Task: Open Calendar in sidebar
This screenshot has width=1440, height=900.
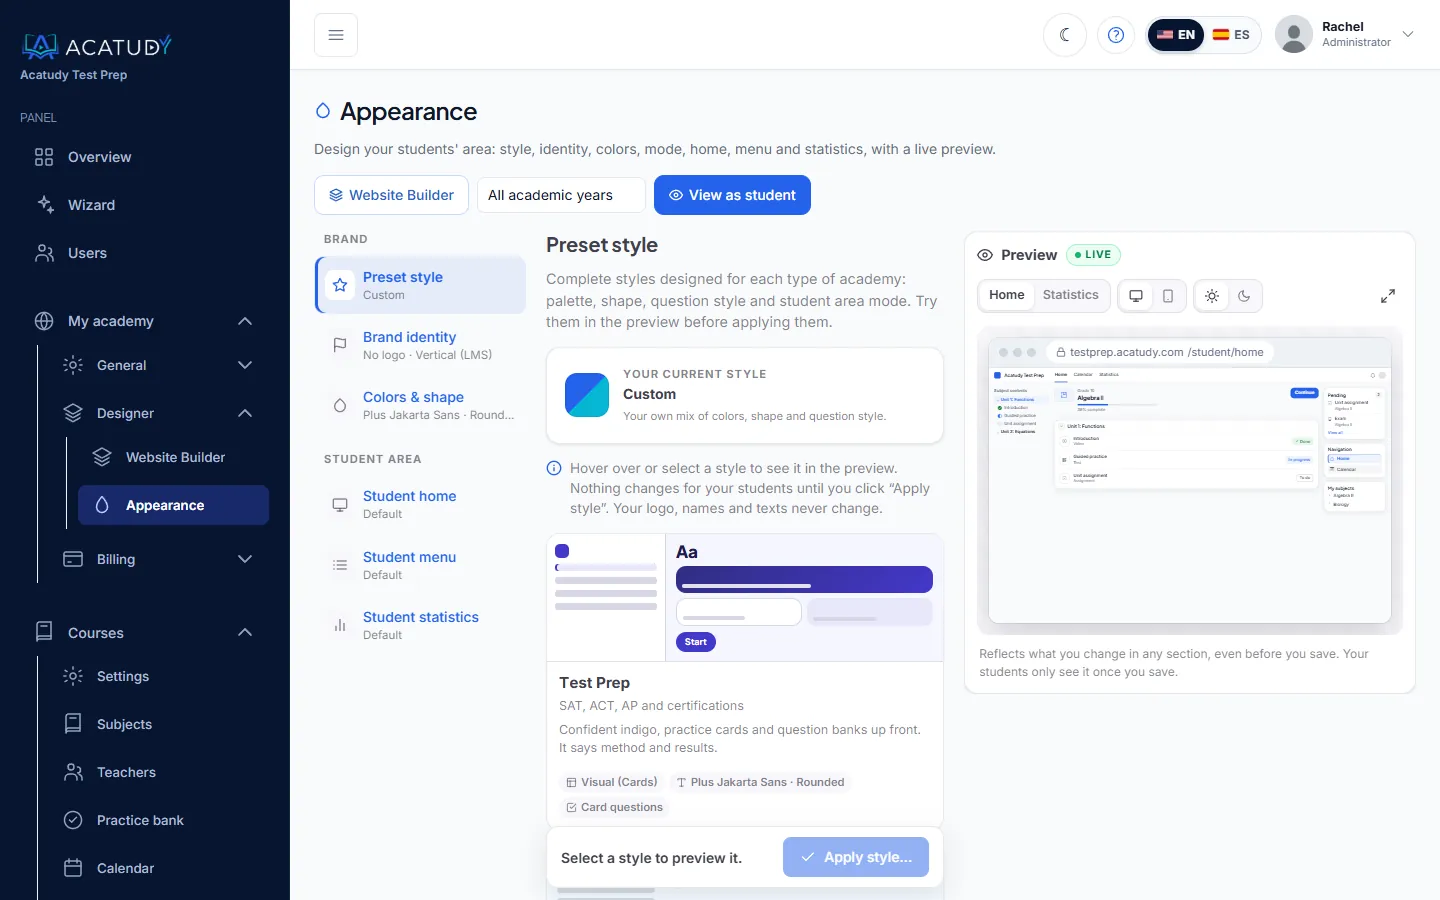Action: tap(160, 868)
